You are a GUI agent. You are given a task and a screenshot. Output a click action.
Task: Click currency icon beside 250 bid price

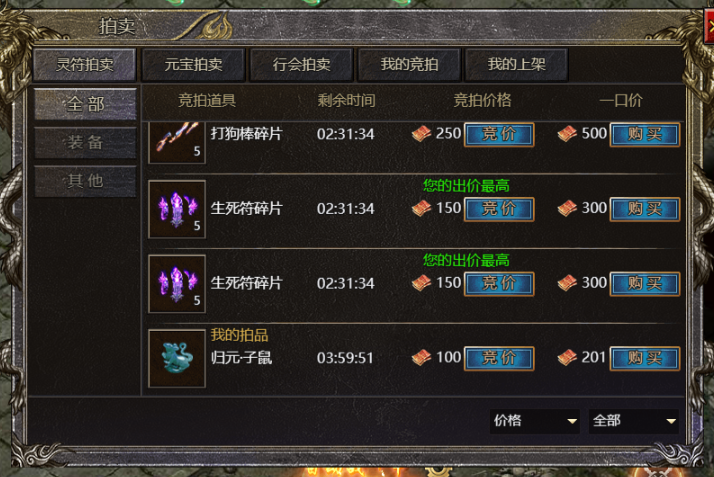pos(421,134)
